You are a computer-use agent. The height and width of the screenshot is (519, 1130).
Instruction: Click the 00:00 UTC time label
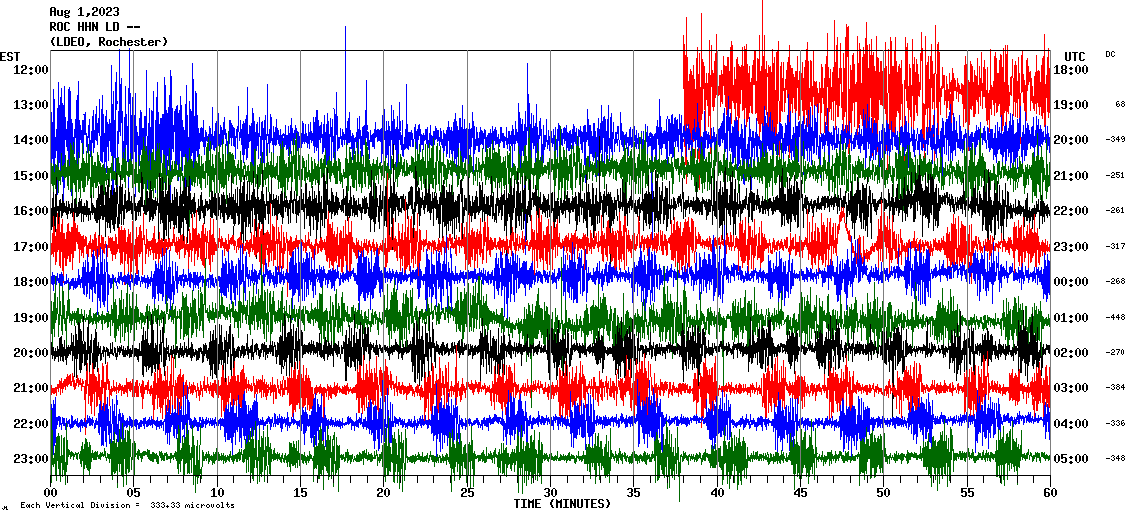[1072, 282]
